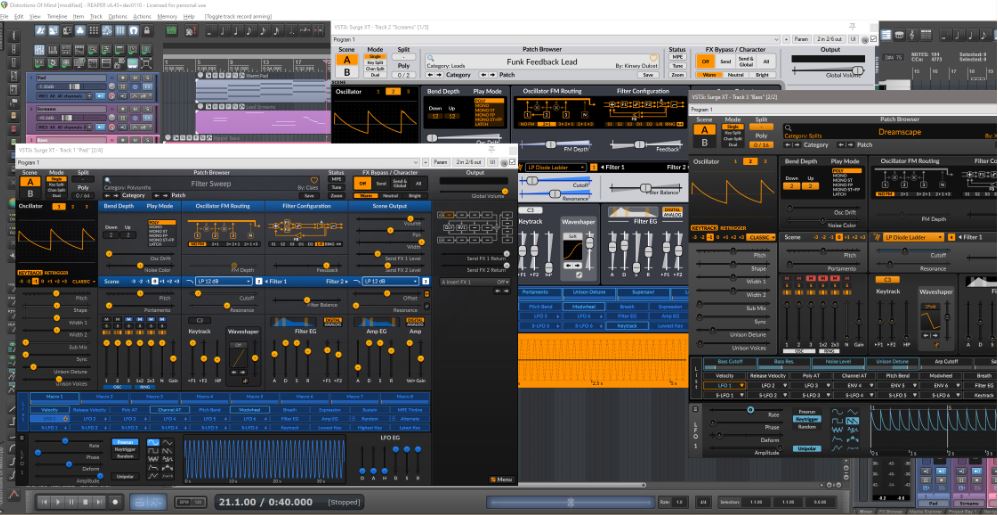This screenshot has height=515, width=998.
Task: Favorite the Funk Feedback Lead patch with the heart
Action: click(x=653, y=58)
